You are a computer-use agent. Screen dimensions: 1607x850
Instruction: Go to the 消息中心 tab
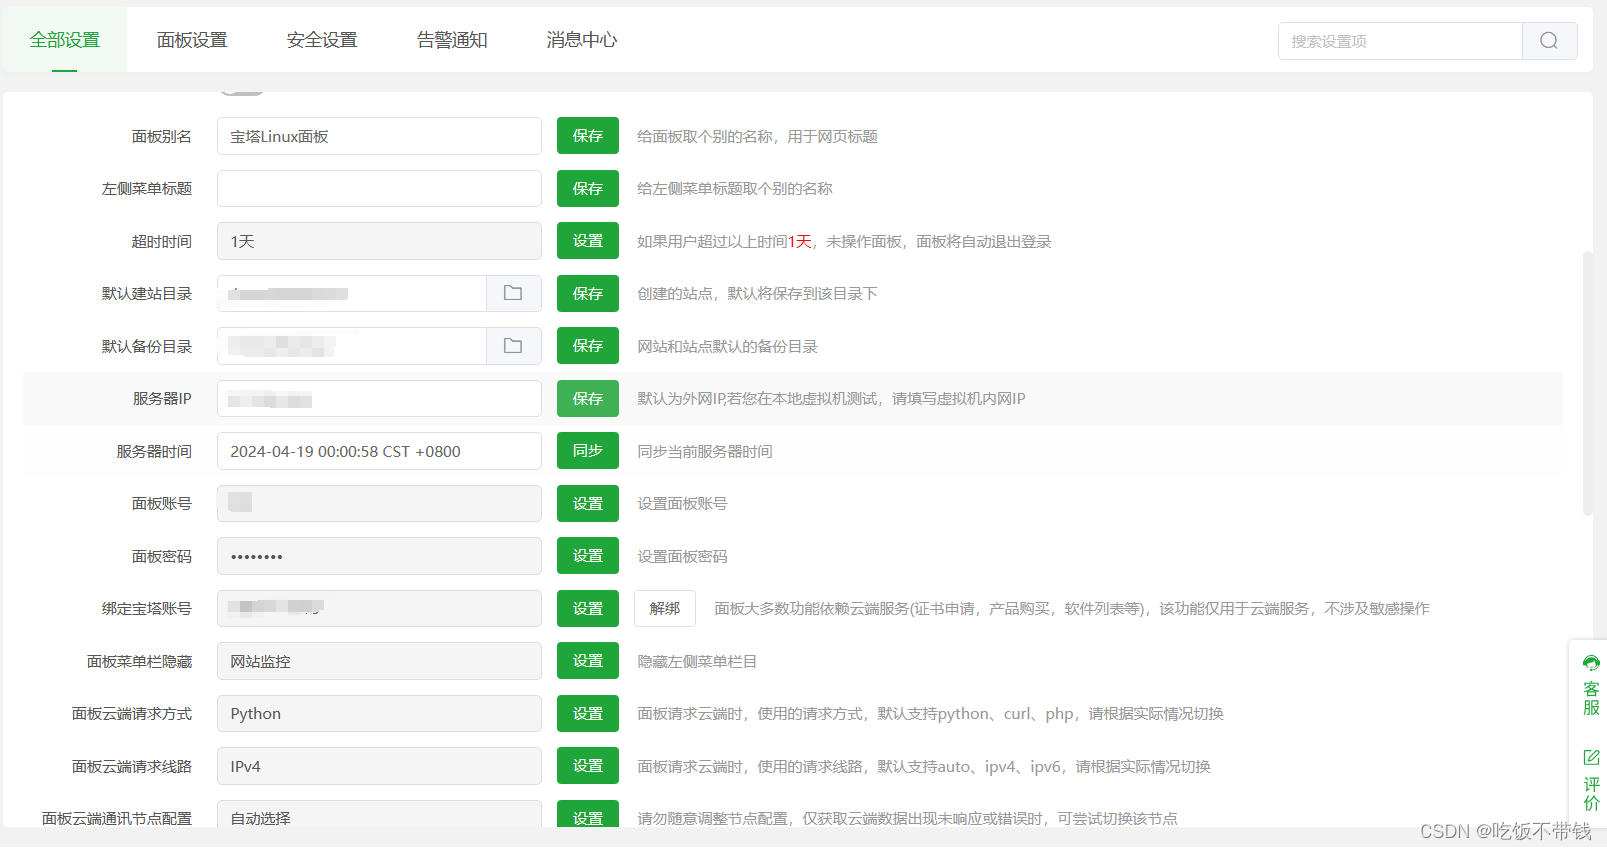coord(581,40)
